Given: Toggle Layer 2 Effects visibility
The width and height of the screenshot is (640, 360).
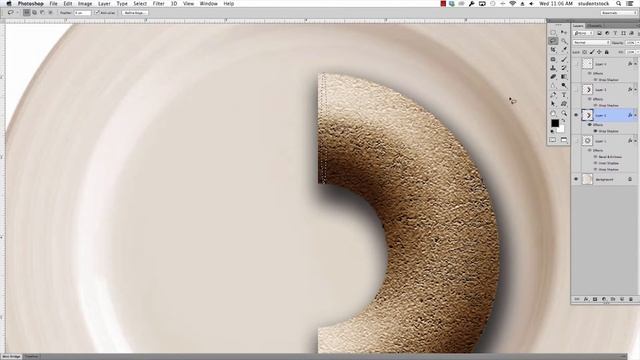Looking at the screenshot, I should tap(590, 124).
